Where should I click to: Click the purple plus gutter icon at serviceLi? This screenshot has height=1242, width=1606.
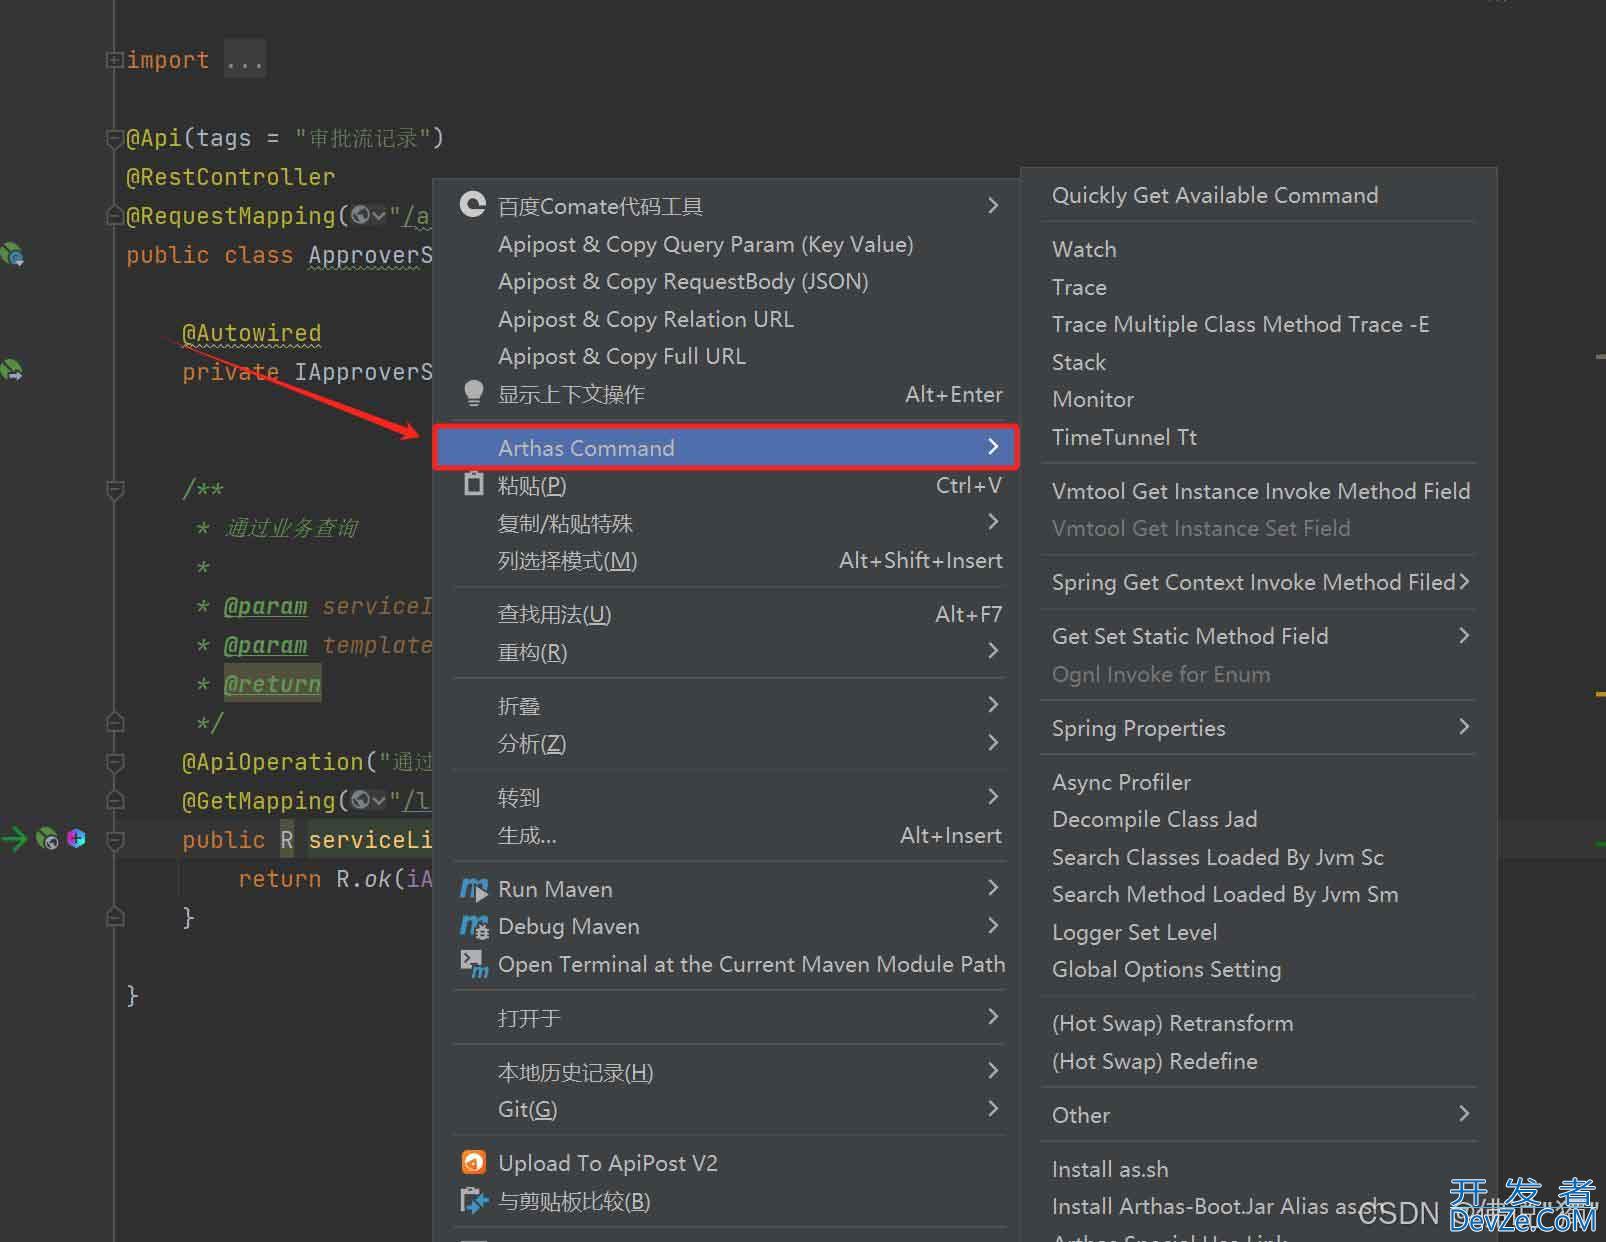[76, 838]
